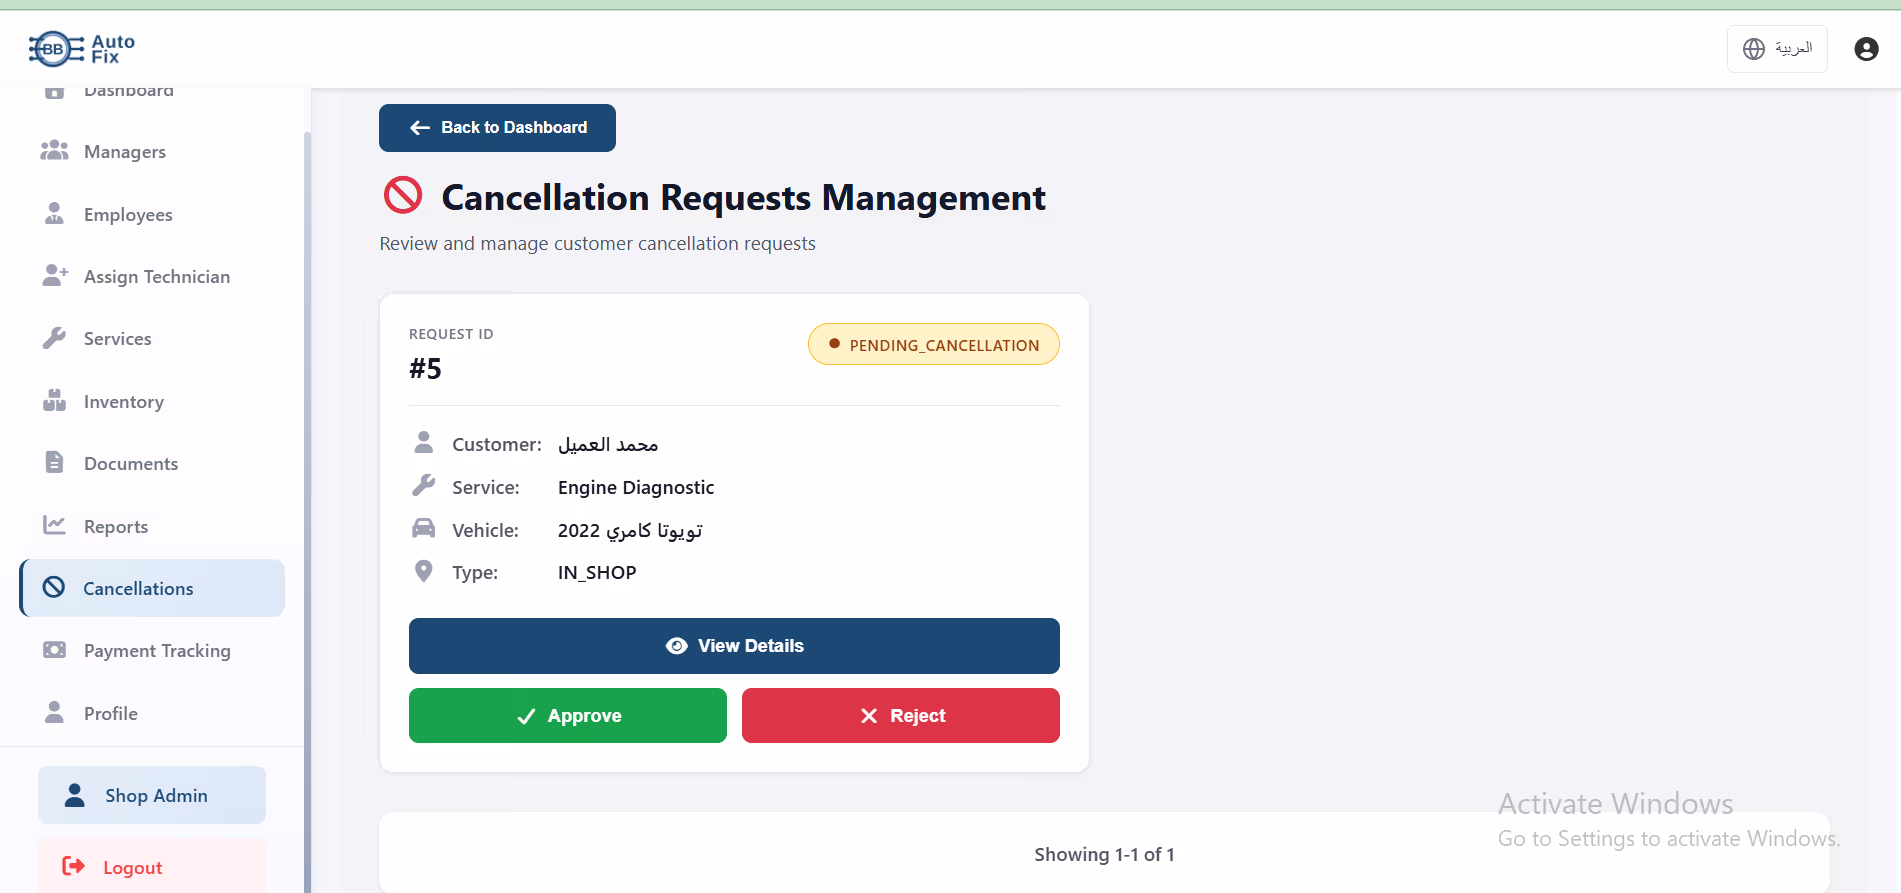Click the Employees person icon
Image resolution: width=1901 pixels, height=893 pixels.
pyautogui.click(x=54, y=214)
